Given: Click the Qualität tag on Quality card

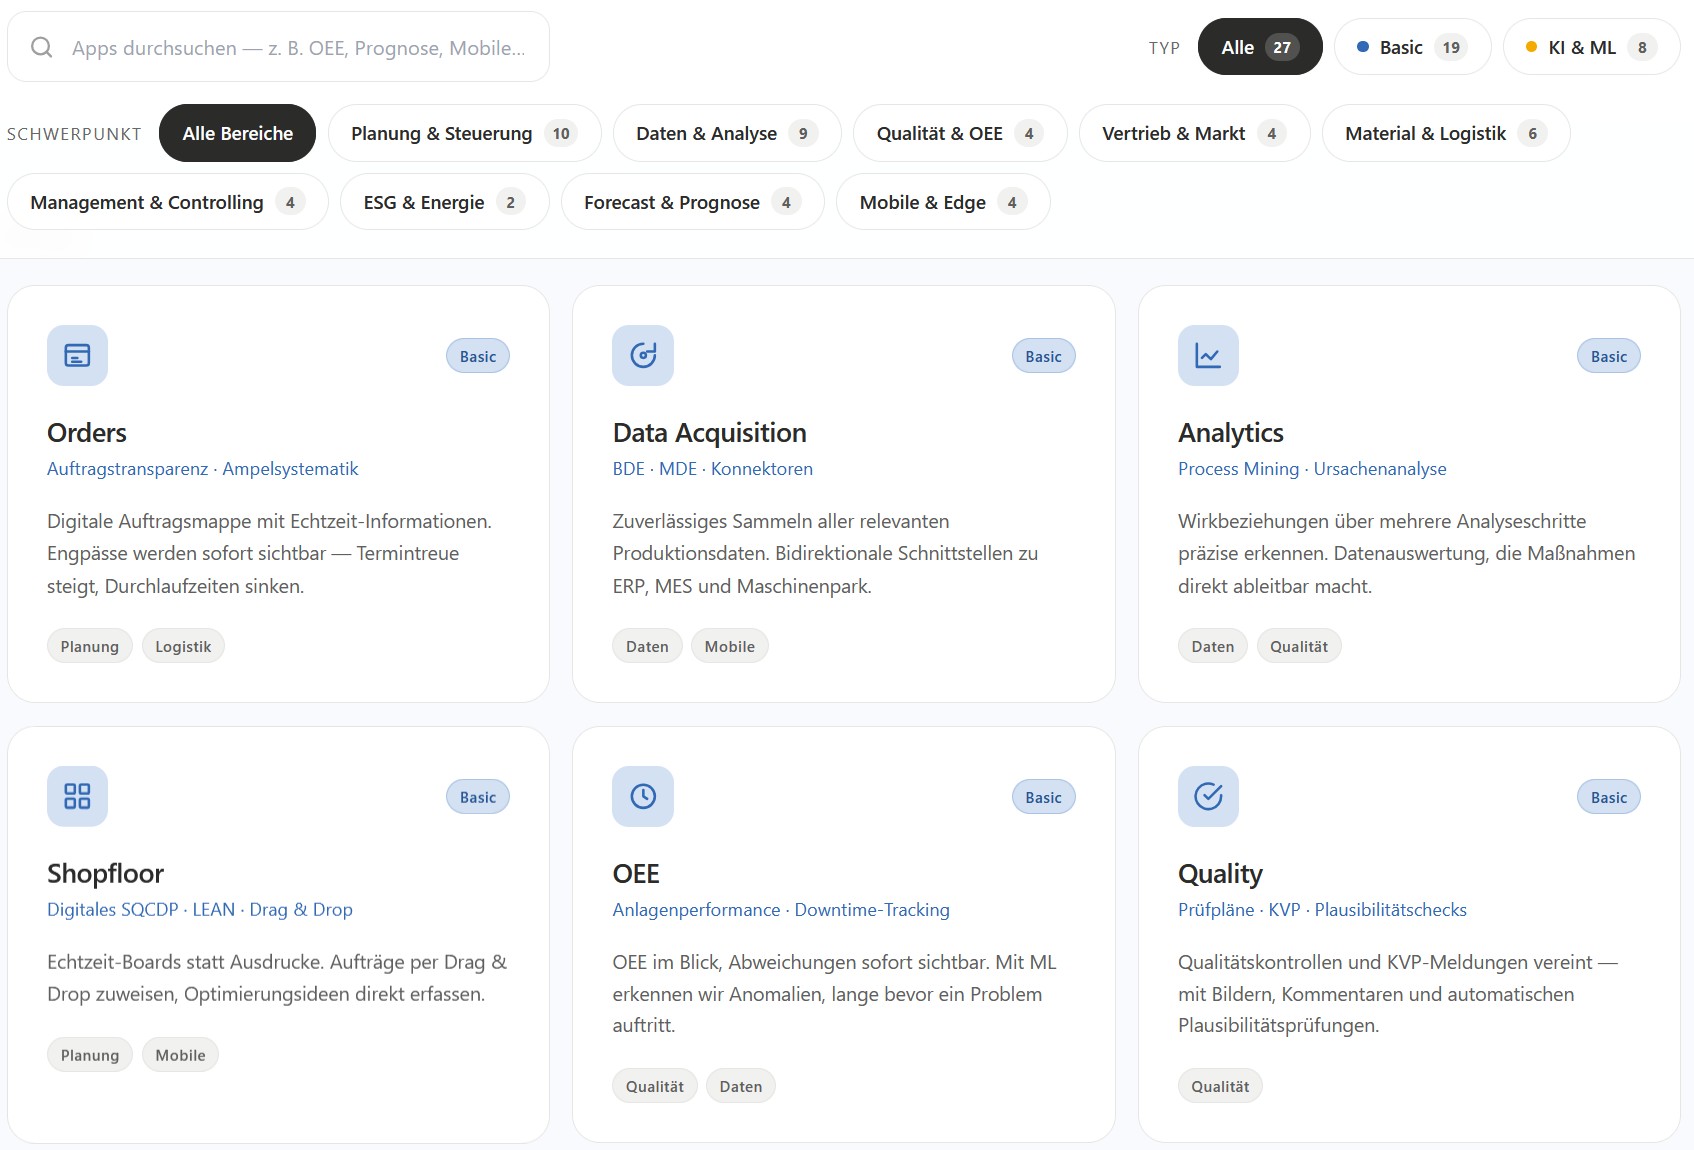Looking at the screenshot, I should 1220,1086.
